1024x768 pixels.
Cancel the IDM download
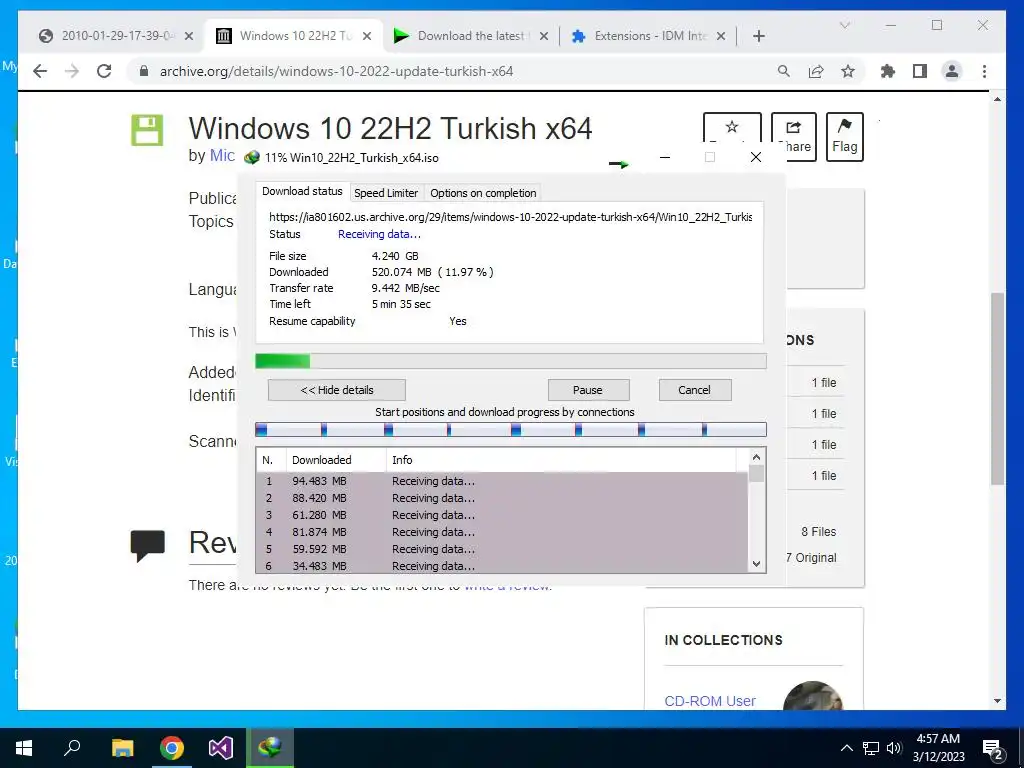coord(694,390)
